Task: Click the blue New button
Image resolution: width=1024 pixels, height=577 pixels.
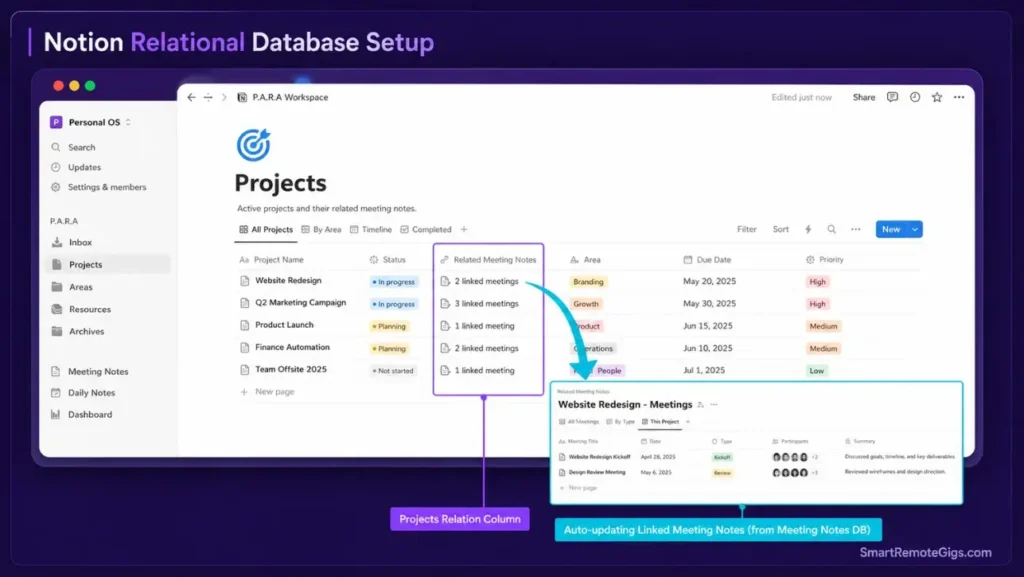Action: pos(891,229)
